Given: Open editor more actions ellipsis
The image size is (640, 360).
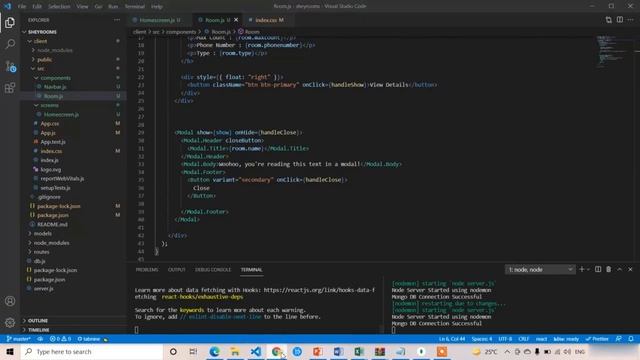Looking at the screenshot, I should pyautogui.click(x=631, y=20).
